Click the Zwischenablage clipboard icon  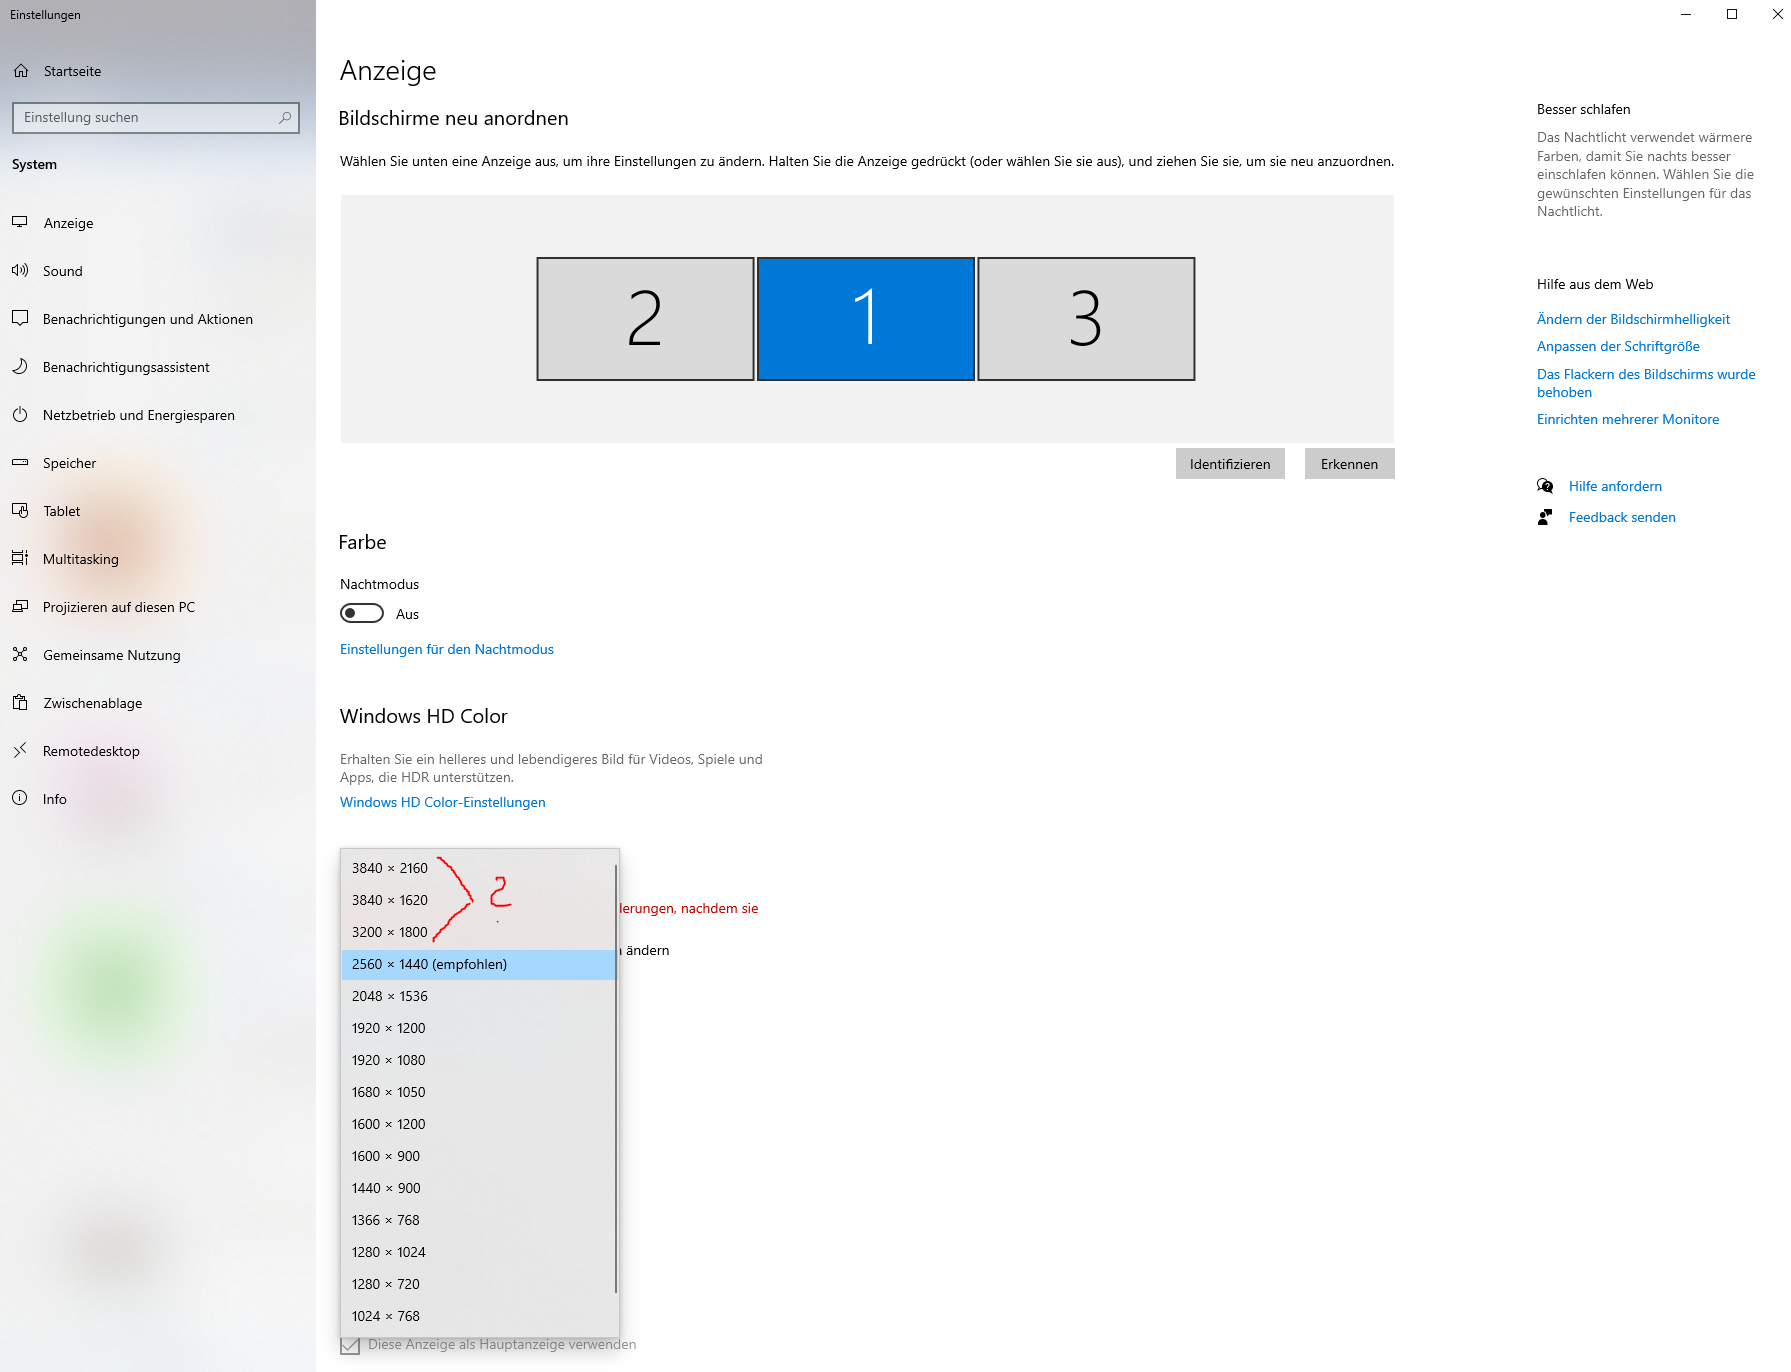tap(20, 702)
